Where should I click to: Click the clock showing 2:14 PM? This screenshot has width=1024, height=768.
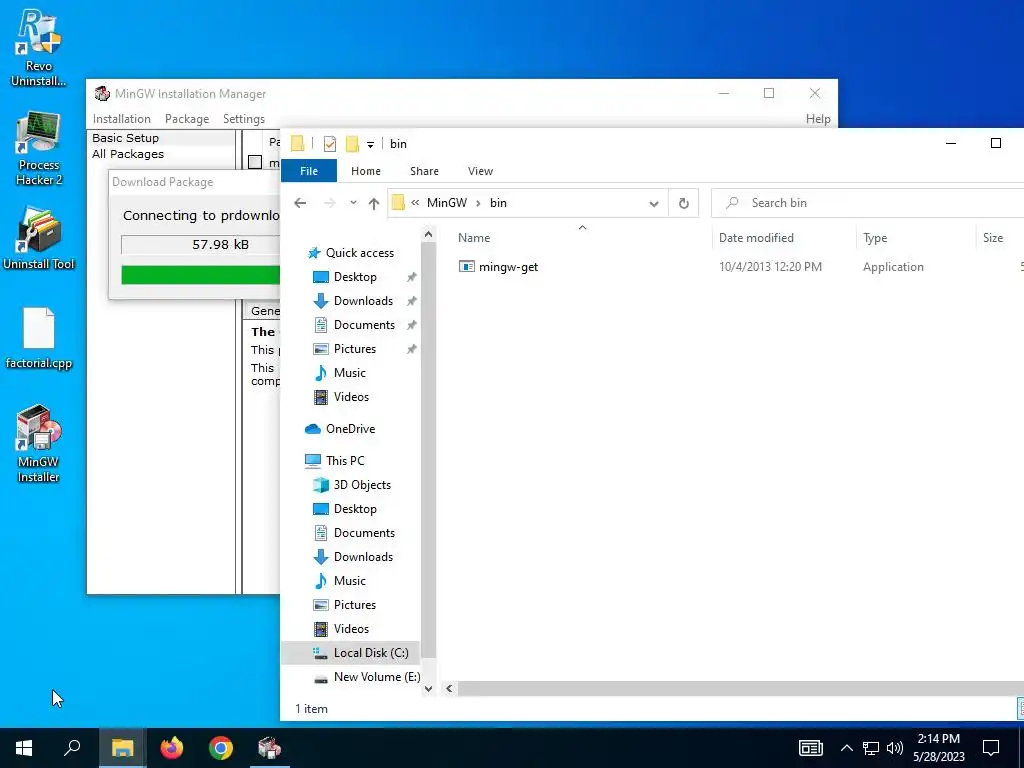[938, 739]
